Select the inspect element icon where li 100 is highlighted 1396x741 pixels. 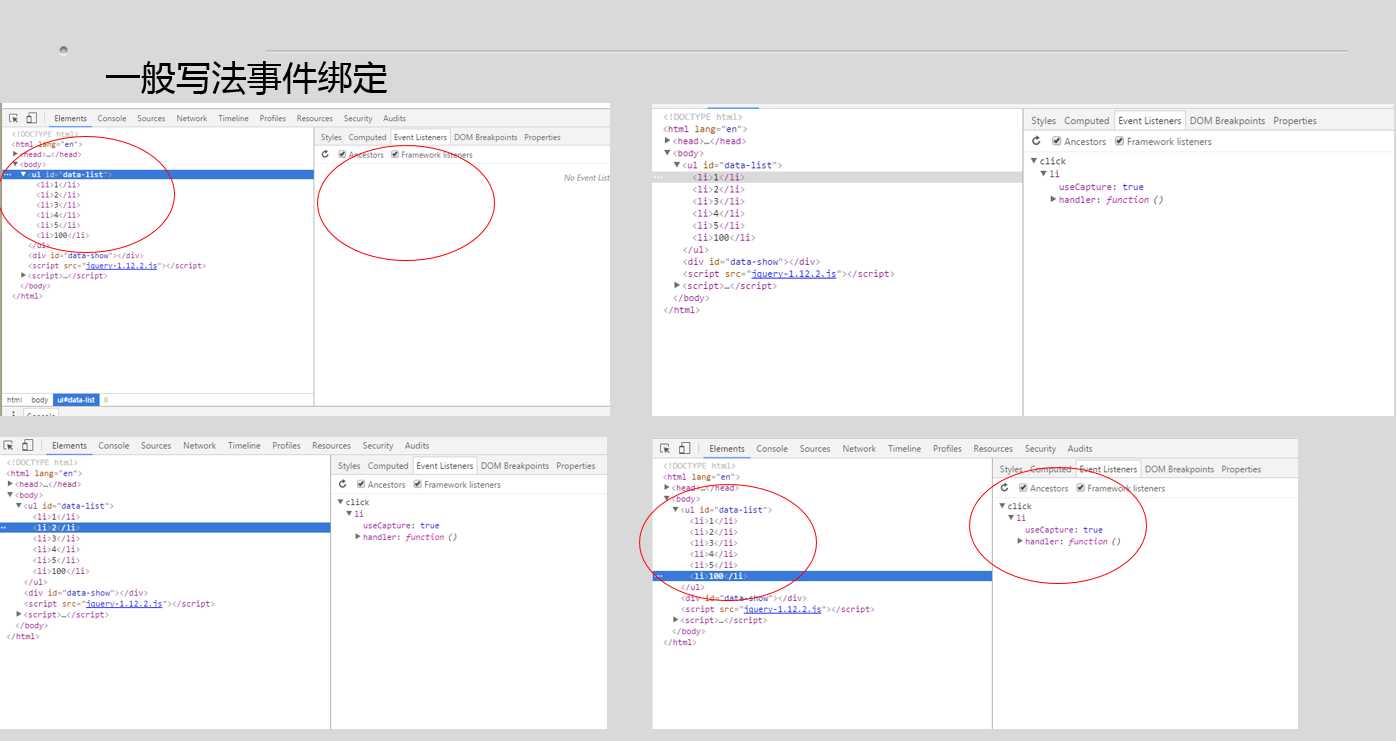pos(666,448)
